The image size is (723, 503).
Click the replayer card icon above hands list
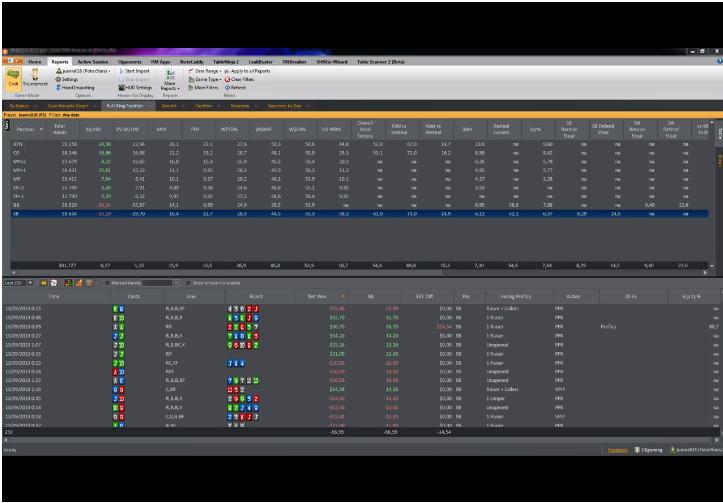53,283
